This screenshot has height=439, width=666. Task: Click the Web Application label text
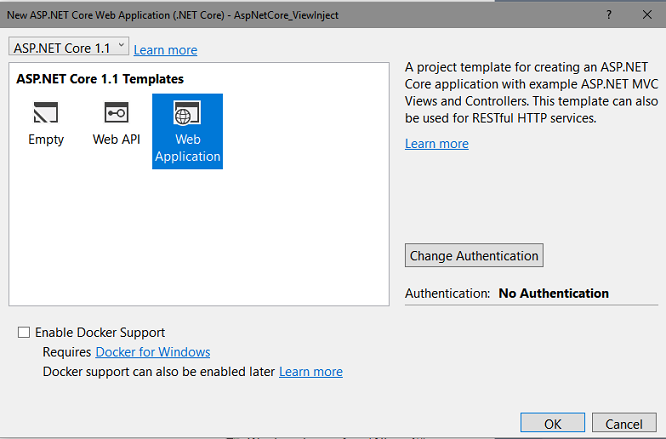(x=187, y=148)
